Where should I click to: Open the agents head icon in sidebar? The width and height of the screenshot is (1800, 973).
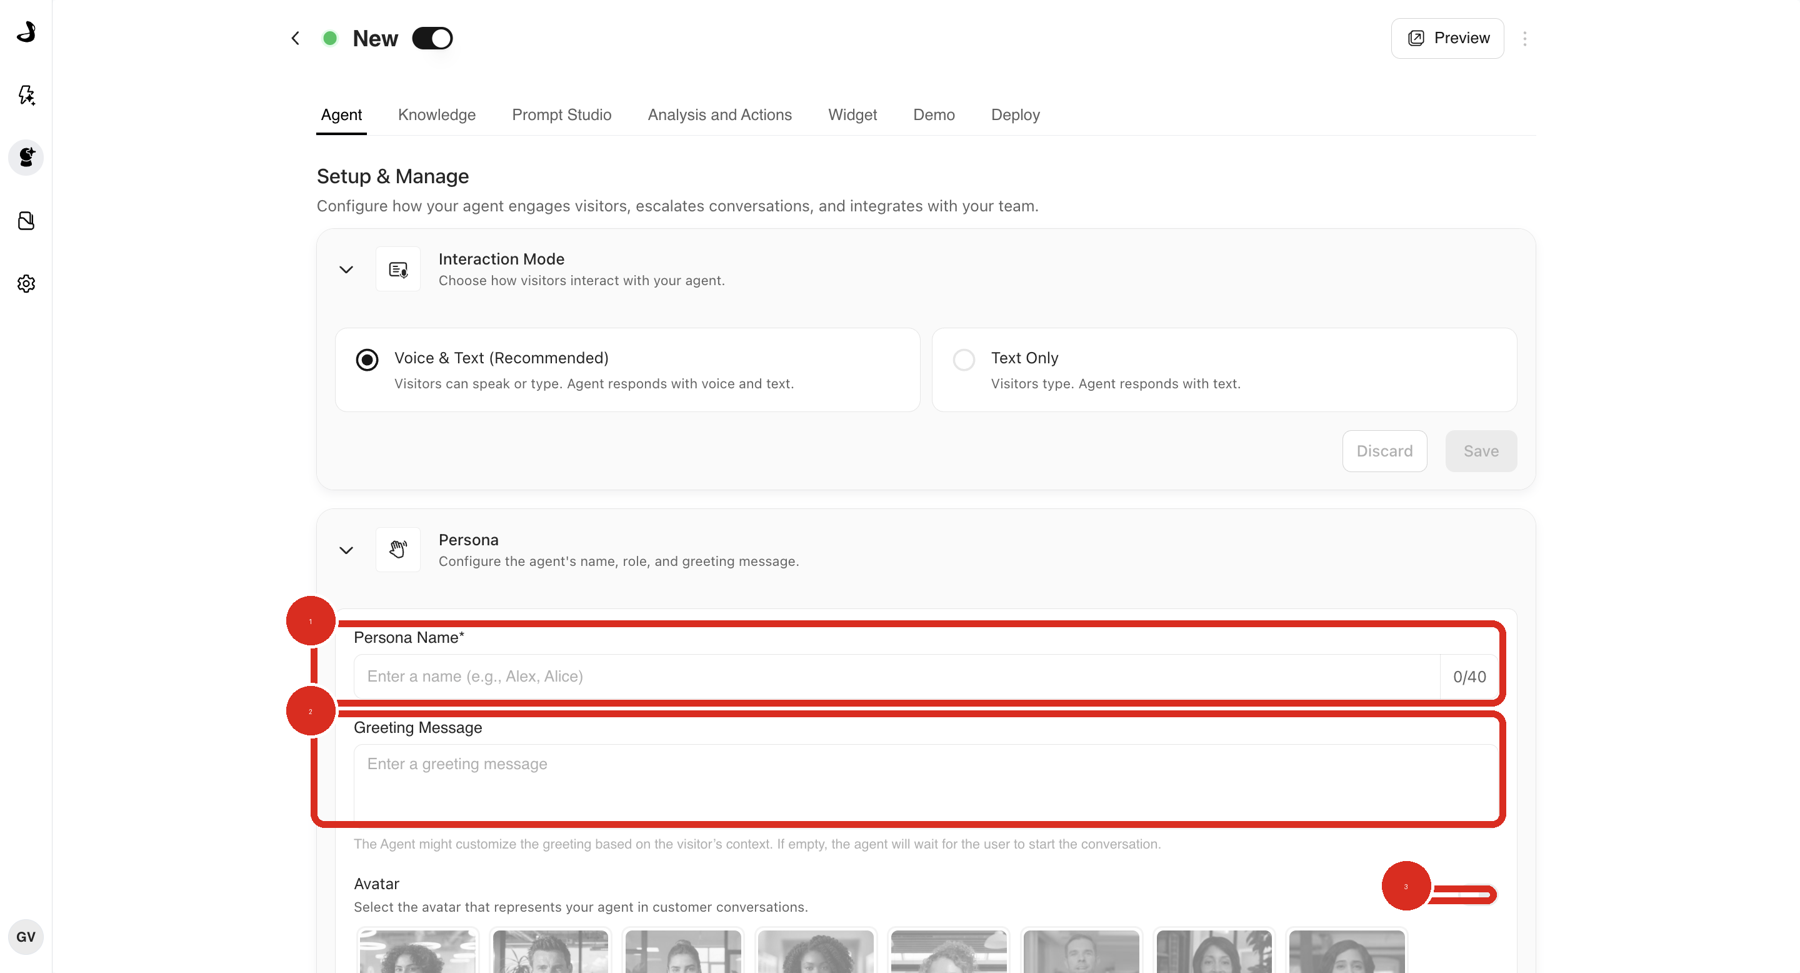pyautogui.click(x=26, y=158)
